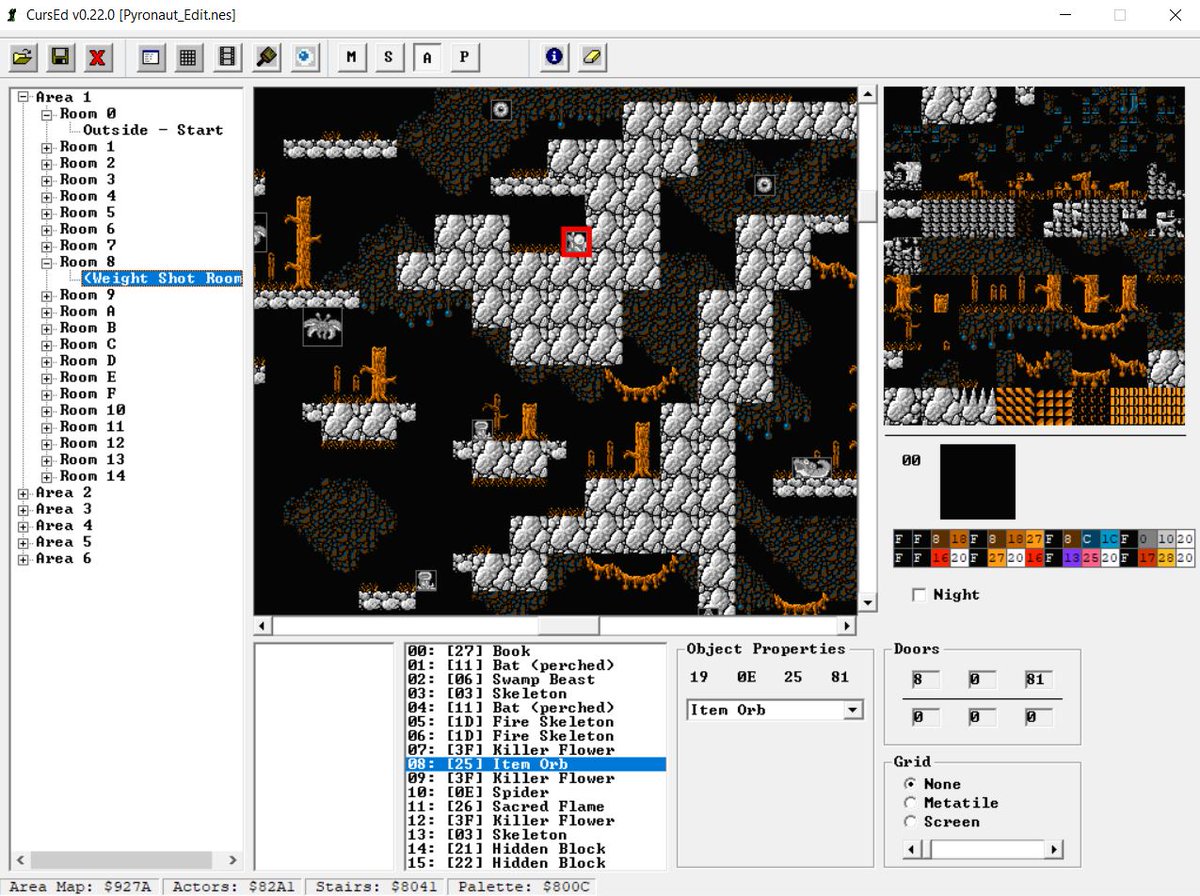Click the Grid slider left arrow
The height and width of the screenshot is (896, 1200).
pos(911,849)
